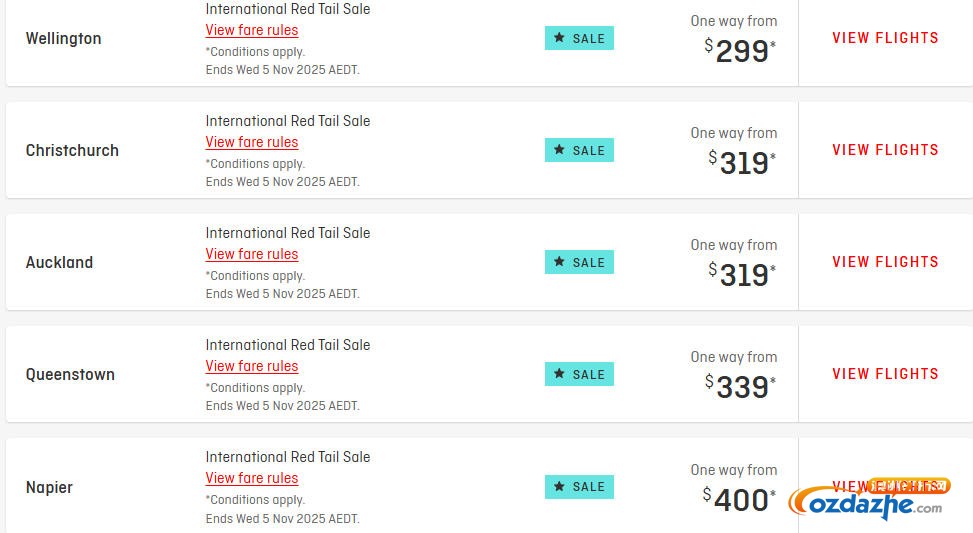Select the Christchurch destination name

point(72,151)
